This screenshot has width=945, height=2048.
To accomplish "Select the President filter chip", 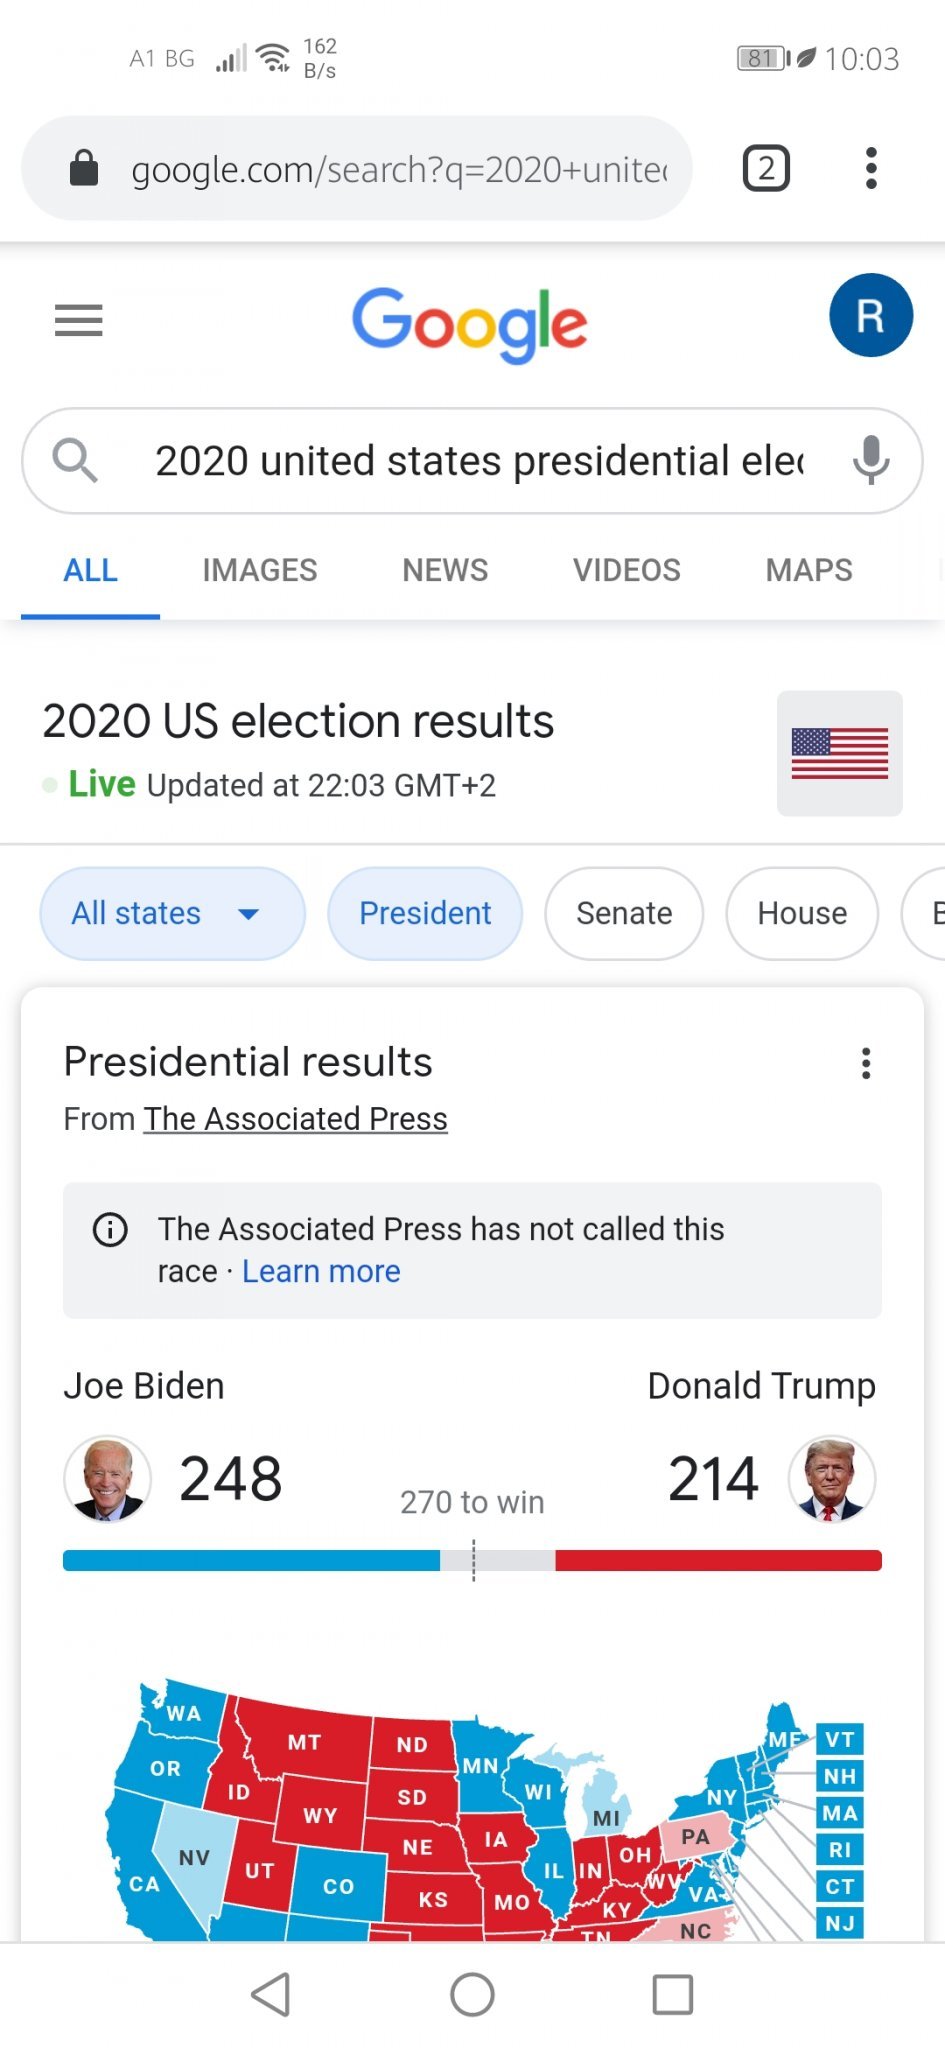I will [425, 913].
